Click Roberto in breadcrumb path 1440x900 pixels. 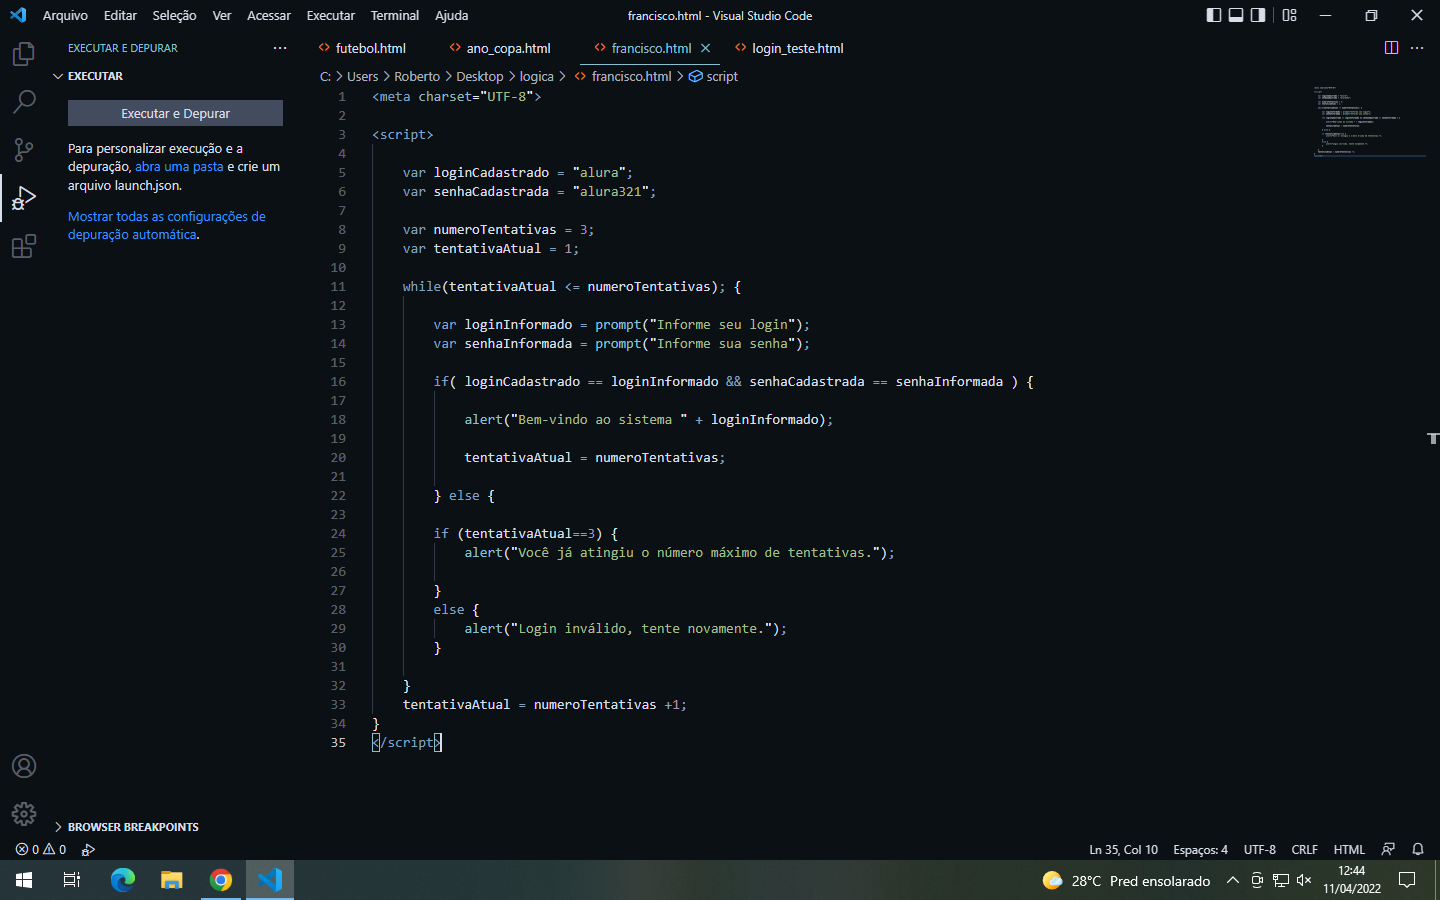coord(417,76)
